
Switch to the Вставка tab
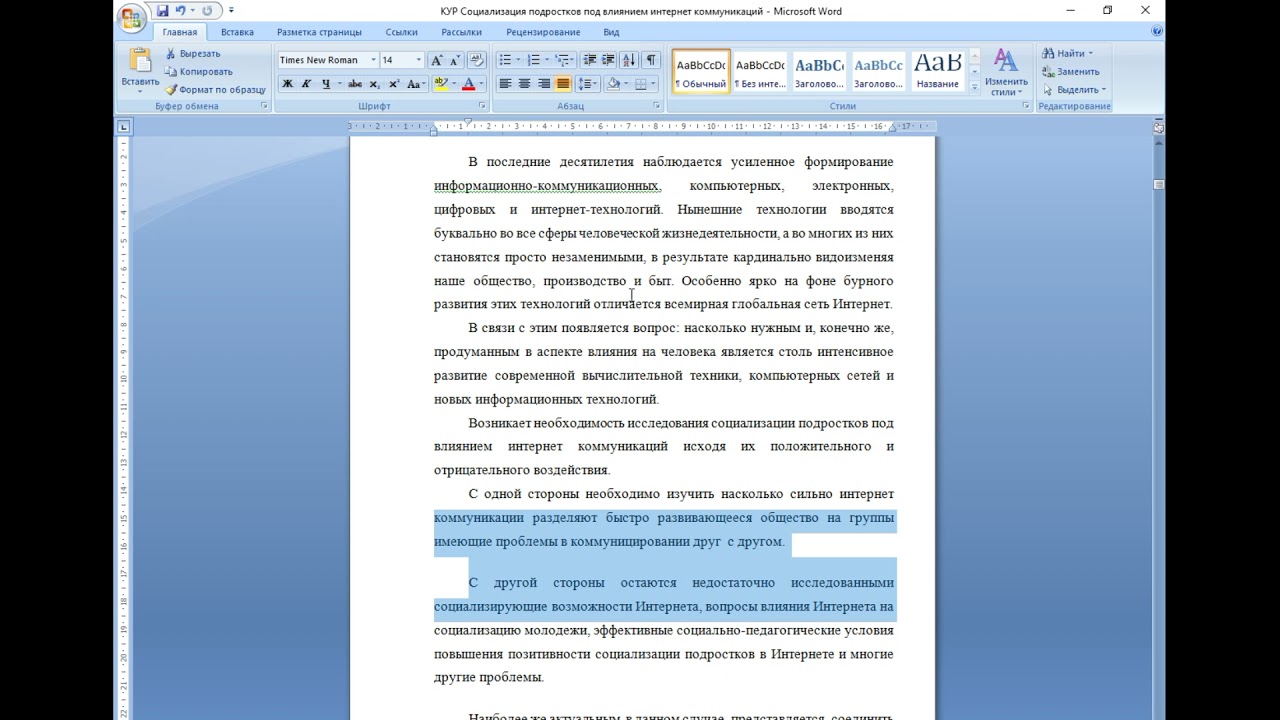click(237, 32)
